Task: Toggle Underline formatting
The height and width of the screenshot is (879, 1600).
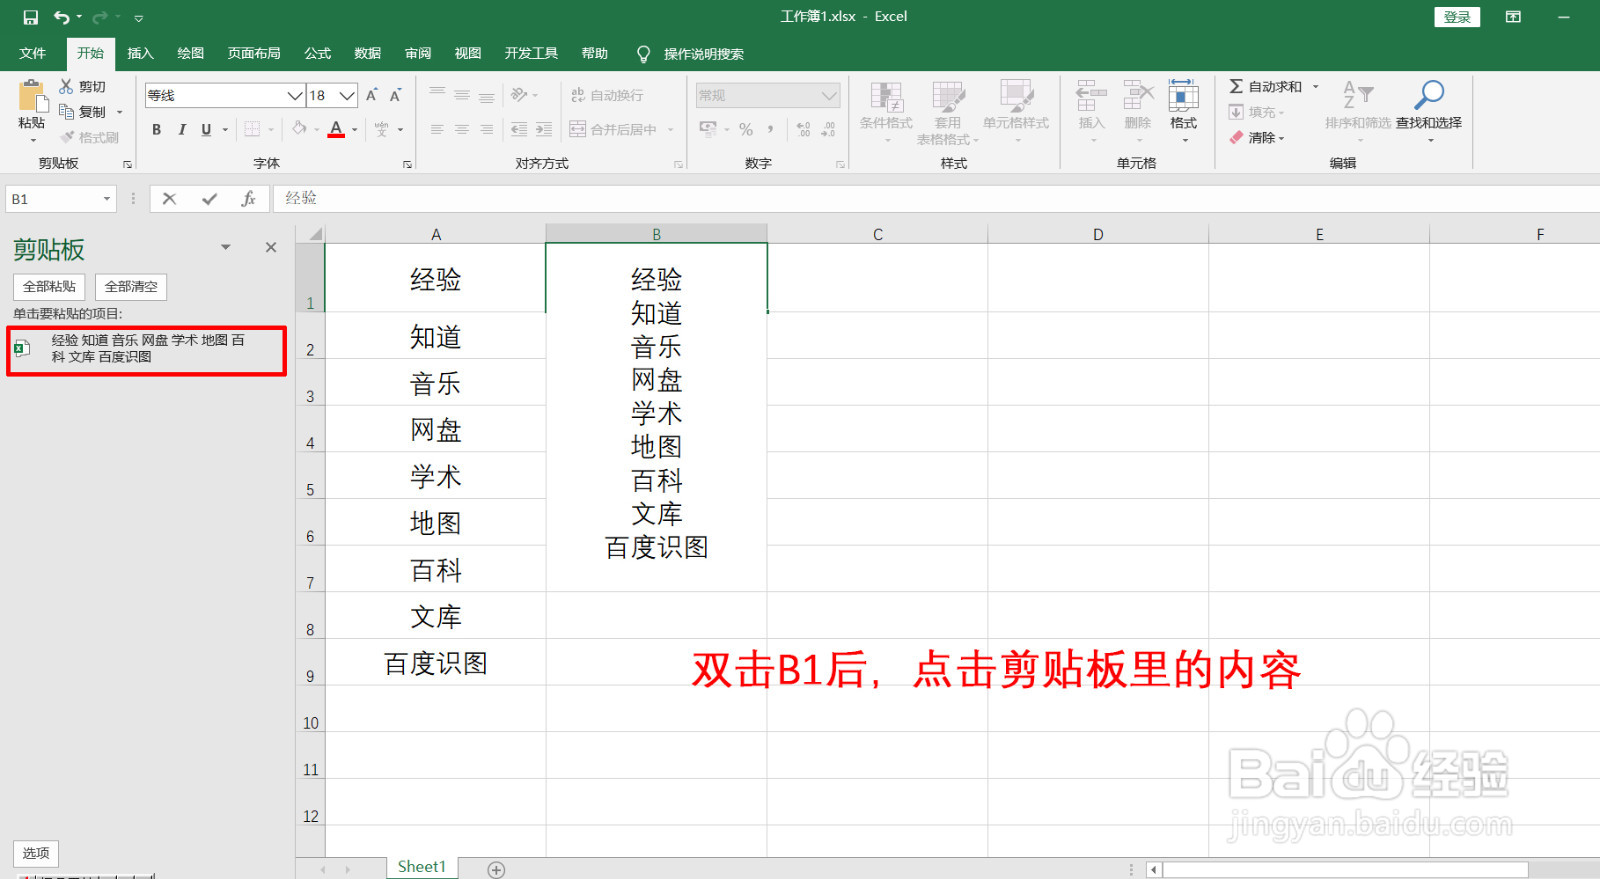Action: pos(206,129)
